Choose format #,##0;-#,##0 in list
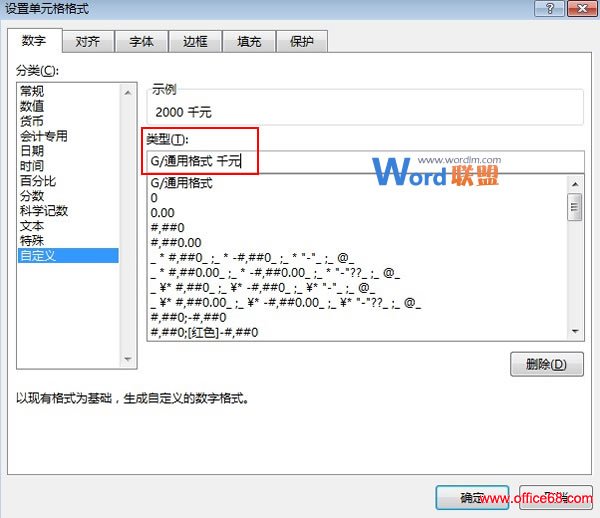 357,318
